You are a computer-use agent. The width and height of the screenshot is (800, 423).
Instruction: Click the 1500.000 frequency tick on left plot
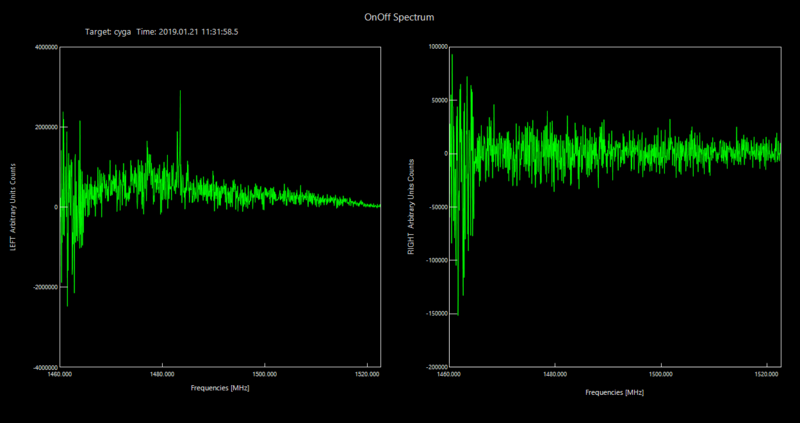[x=264, y=375]
